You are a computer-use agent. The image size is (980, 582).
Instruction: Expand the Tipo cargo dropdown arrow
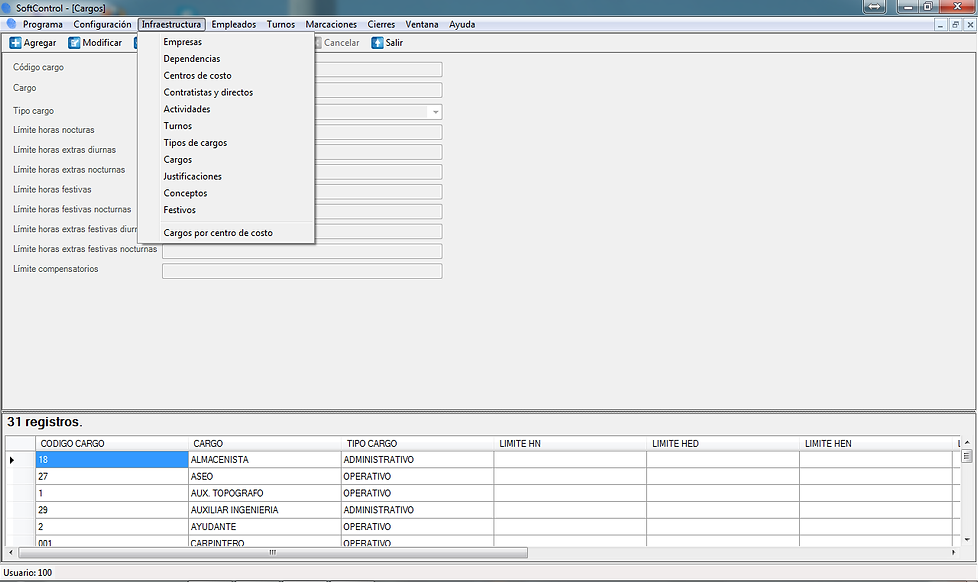(435, 112)
